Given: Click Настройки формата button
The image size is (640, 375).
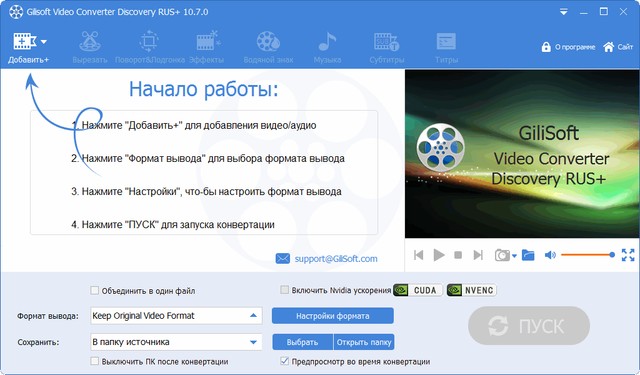Looking at the screenshot, I should (333, 316).
